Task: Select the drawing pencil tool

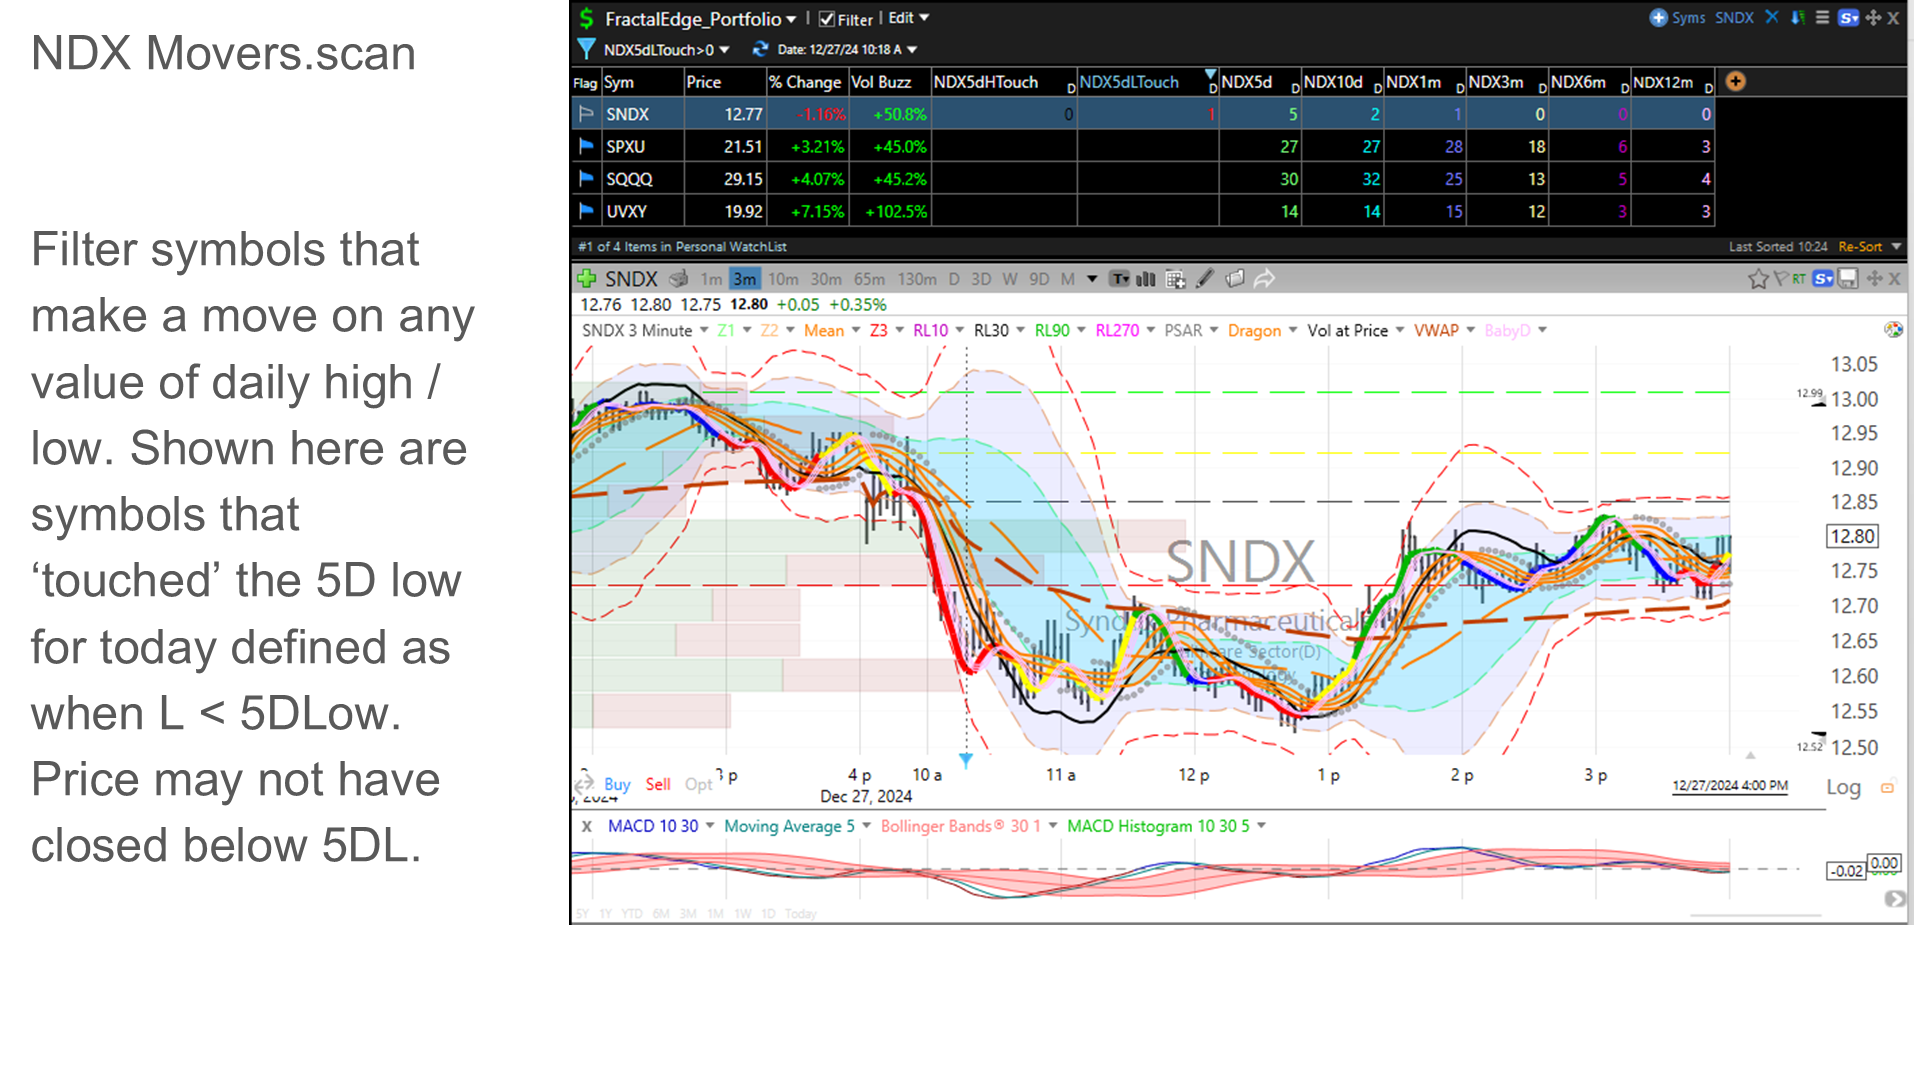Action: click(1203, 280)
